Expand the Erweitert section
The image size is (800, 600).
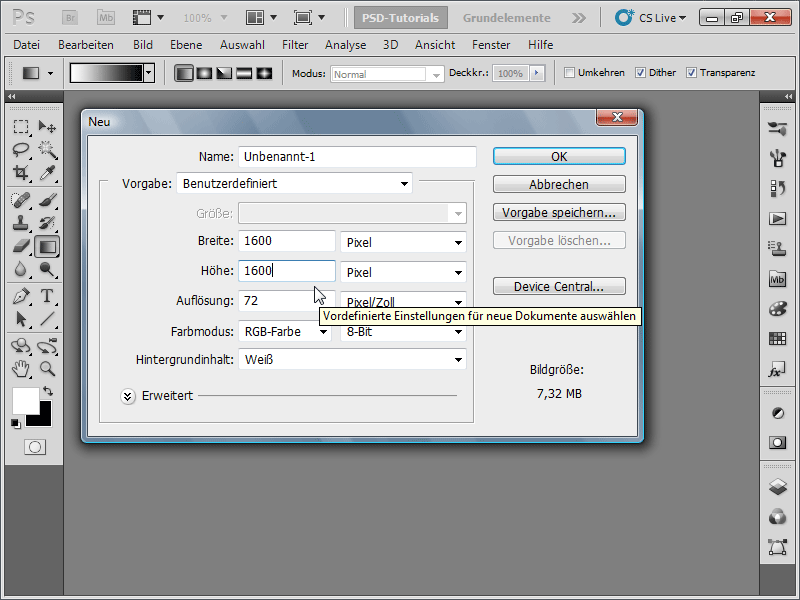tap(128, 396)
